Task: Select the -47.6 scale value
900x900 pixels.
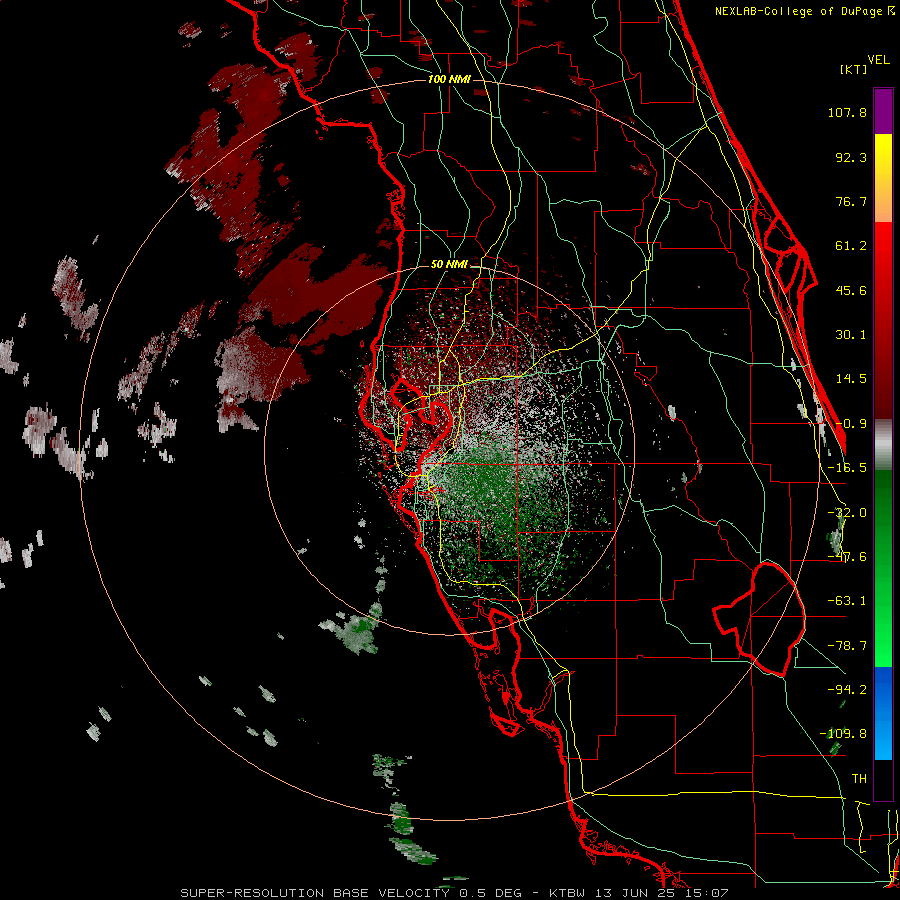Action: pos(847,557)
